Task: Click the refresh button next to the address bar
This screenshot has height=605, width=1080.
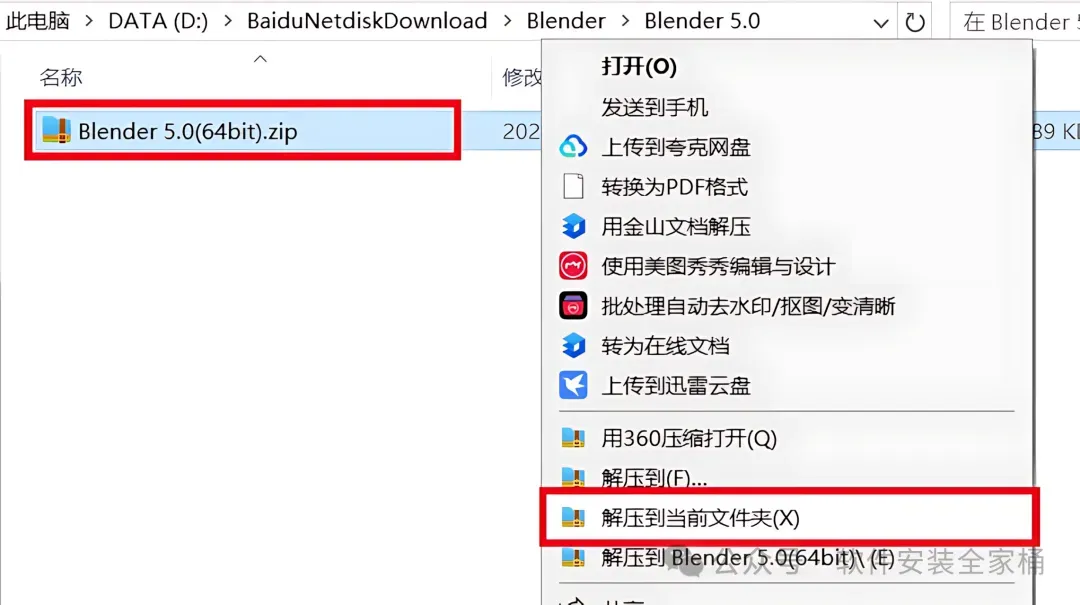Action: coord(915,22)
